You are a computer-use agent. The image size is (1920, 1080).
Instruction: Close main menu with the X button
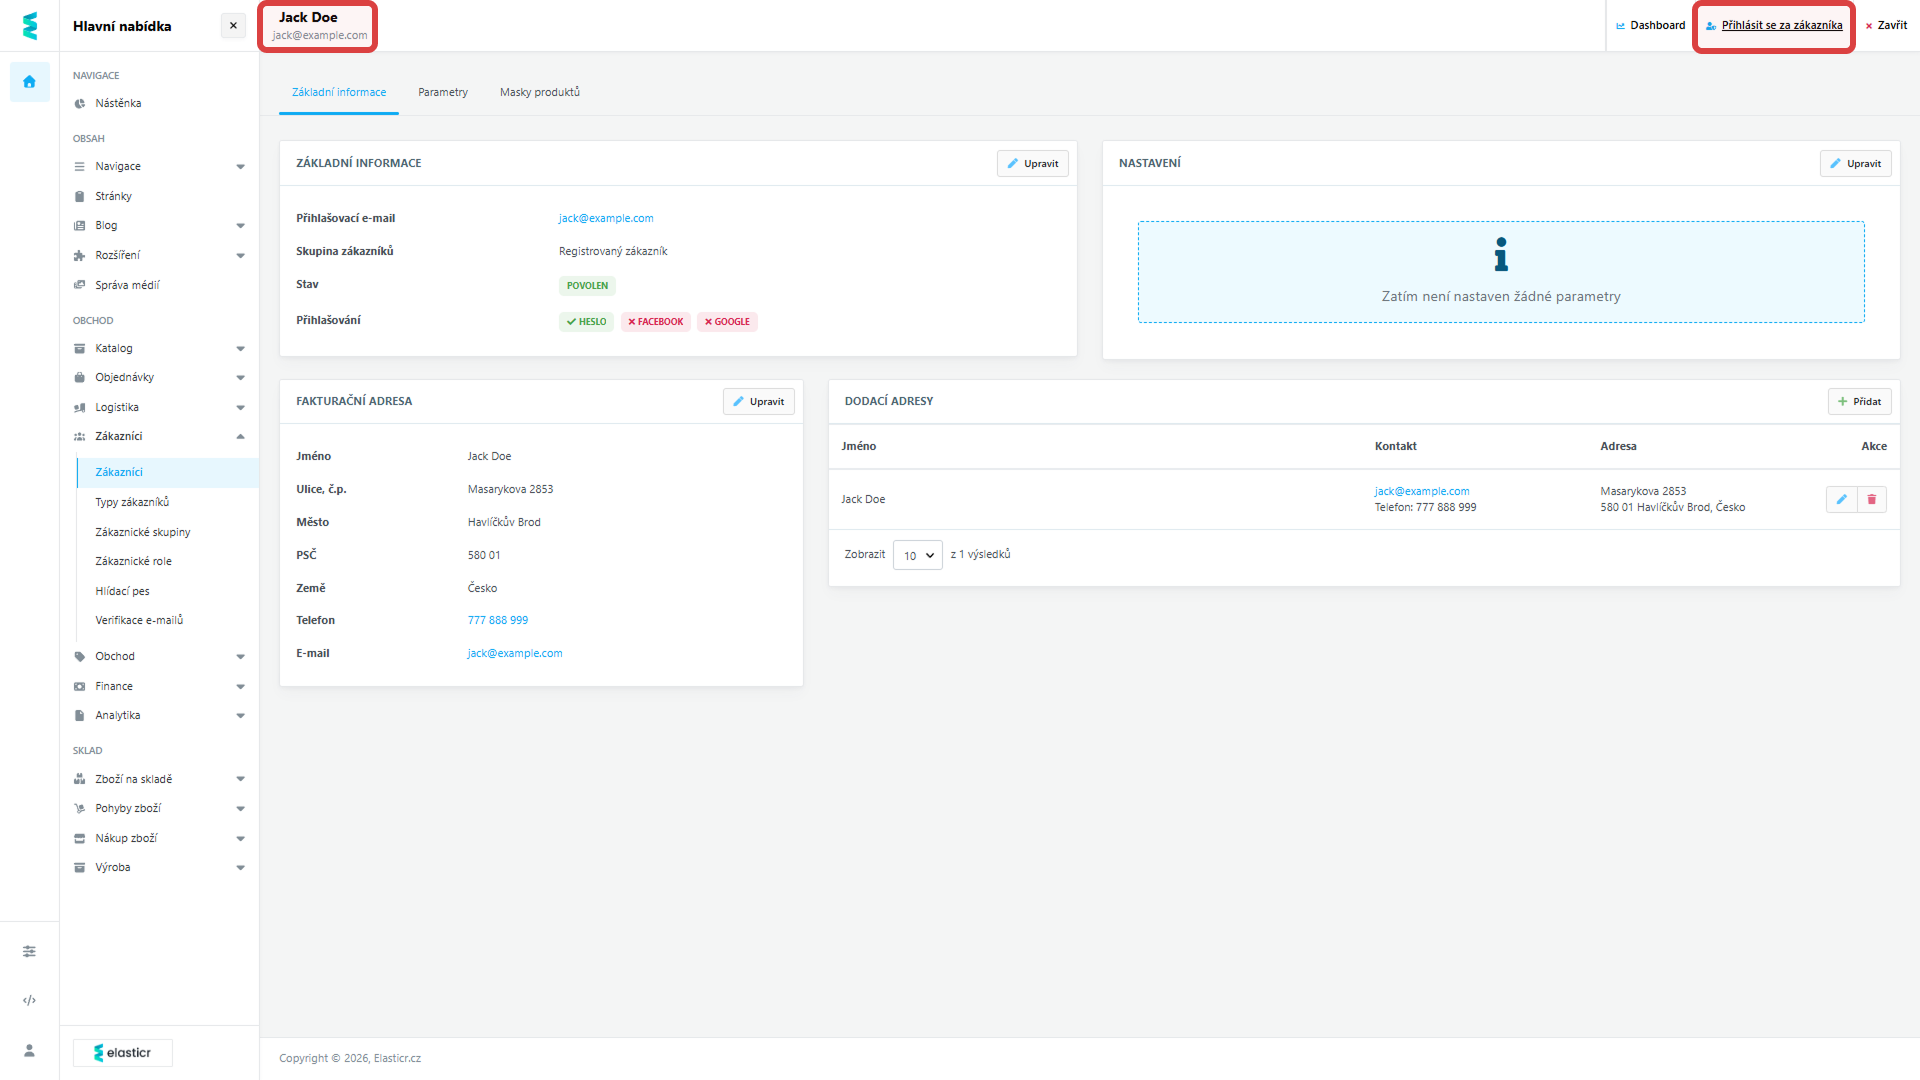tap(233, 26)
